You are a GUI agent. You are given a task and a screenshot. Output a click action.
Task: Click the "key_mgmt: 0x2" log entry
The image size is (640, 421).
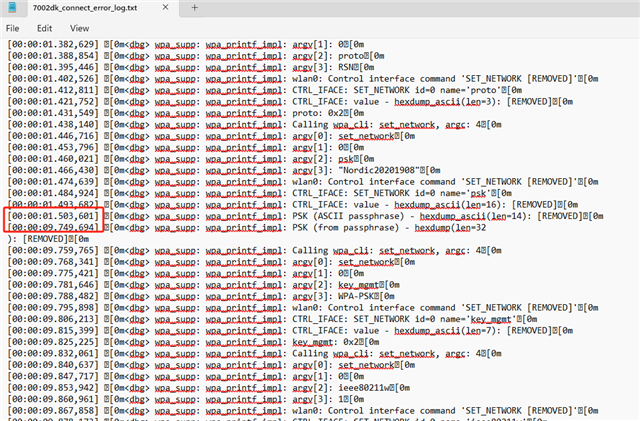(330, 339)
